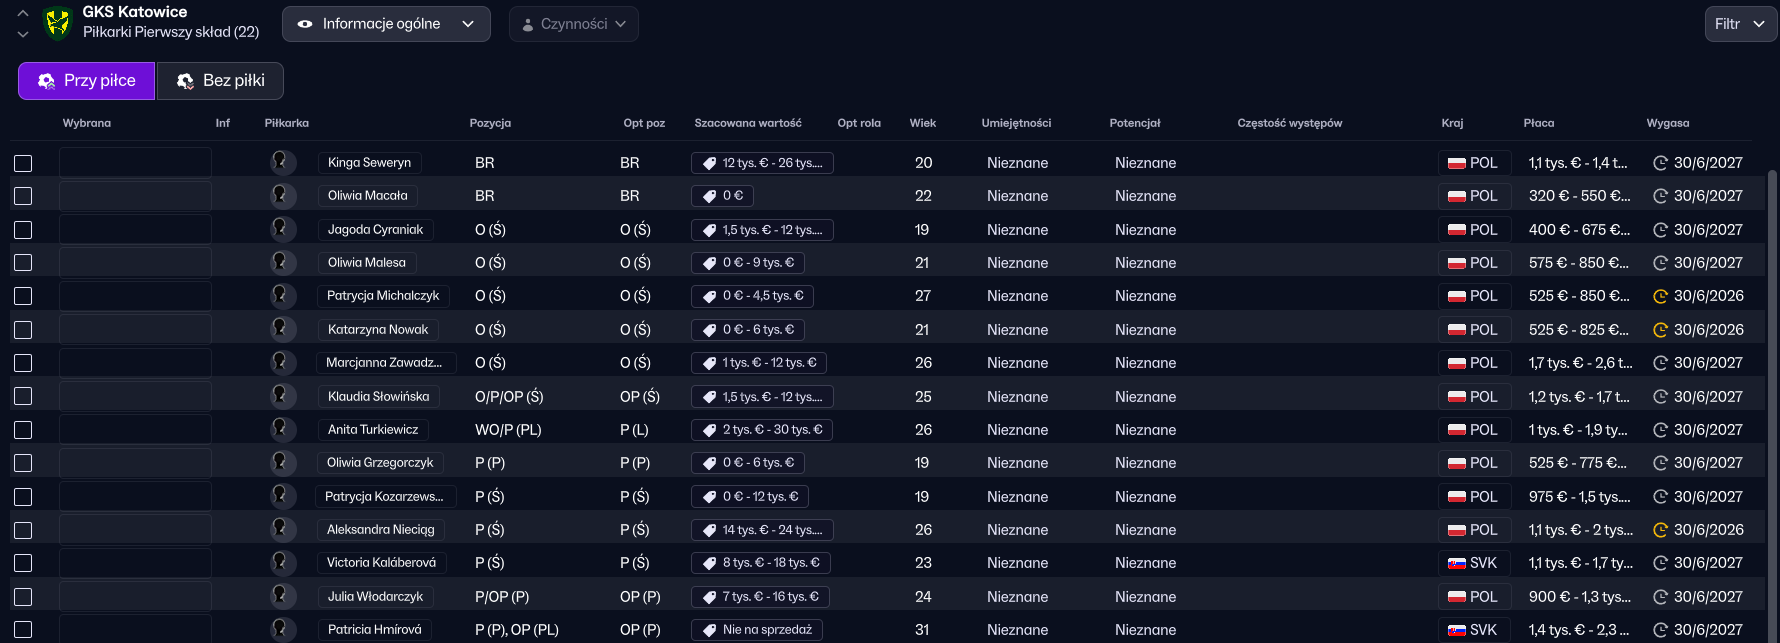
Task: Expand the Filtr dropdown
Action: [x=1739, y=24]
